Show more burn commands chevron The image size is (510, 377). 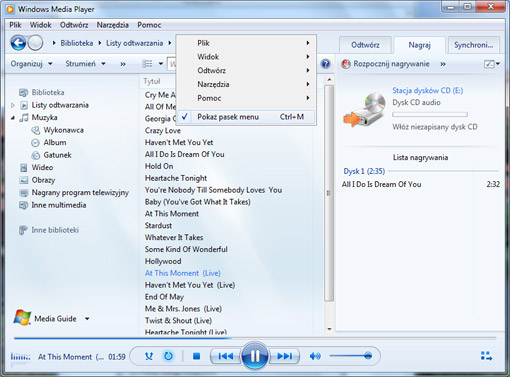tap(443, 64)
